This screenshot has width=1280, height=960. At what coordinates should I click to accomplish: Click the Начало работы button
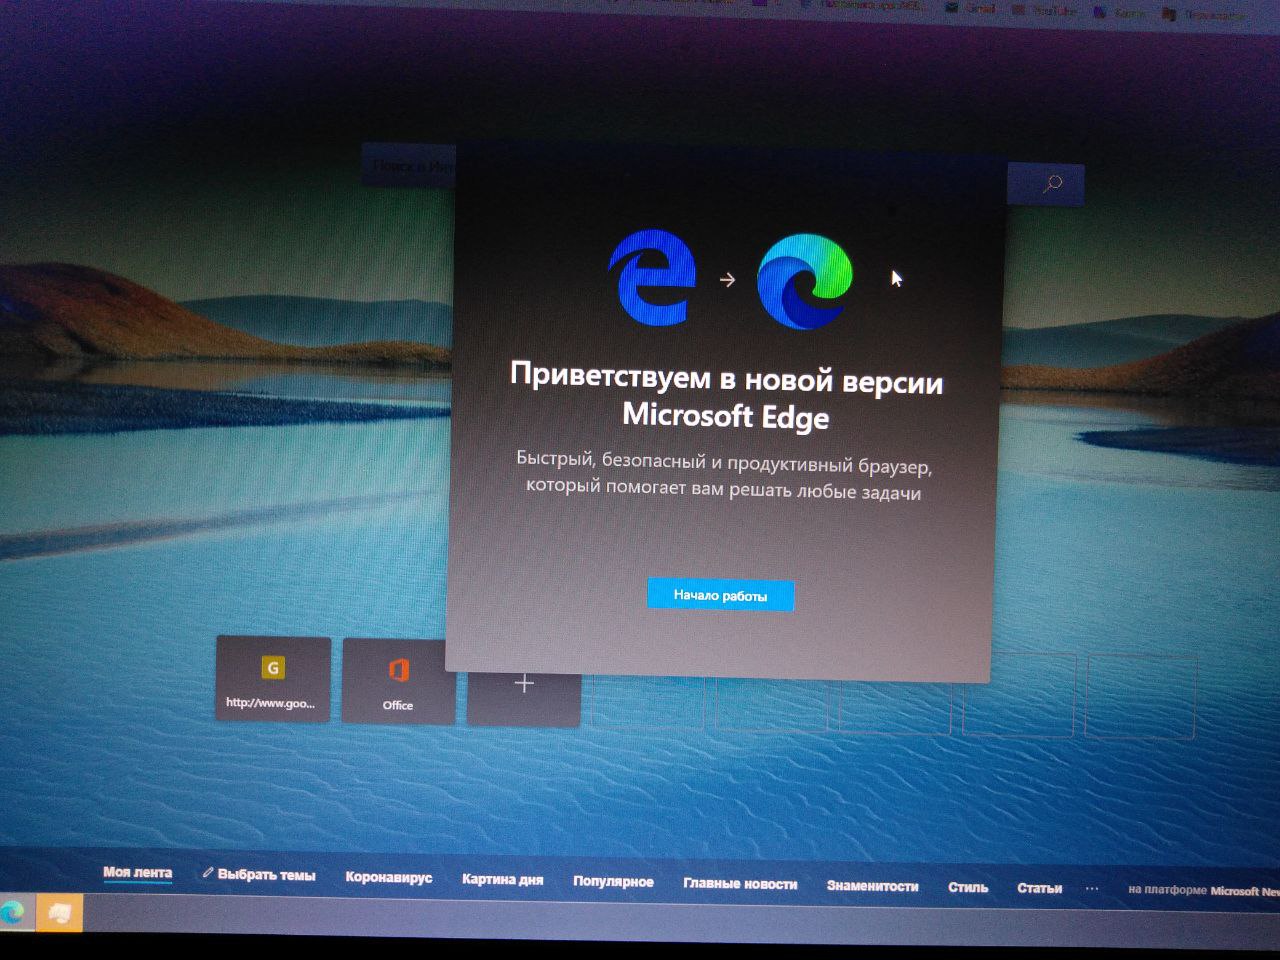(720, 595)
